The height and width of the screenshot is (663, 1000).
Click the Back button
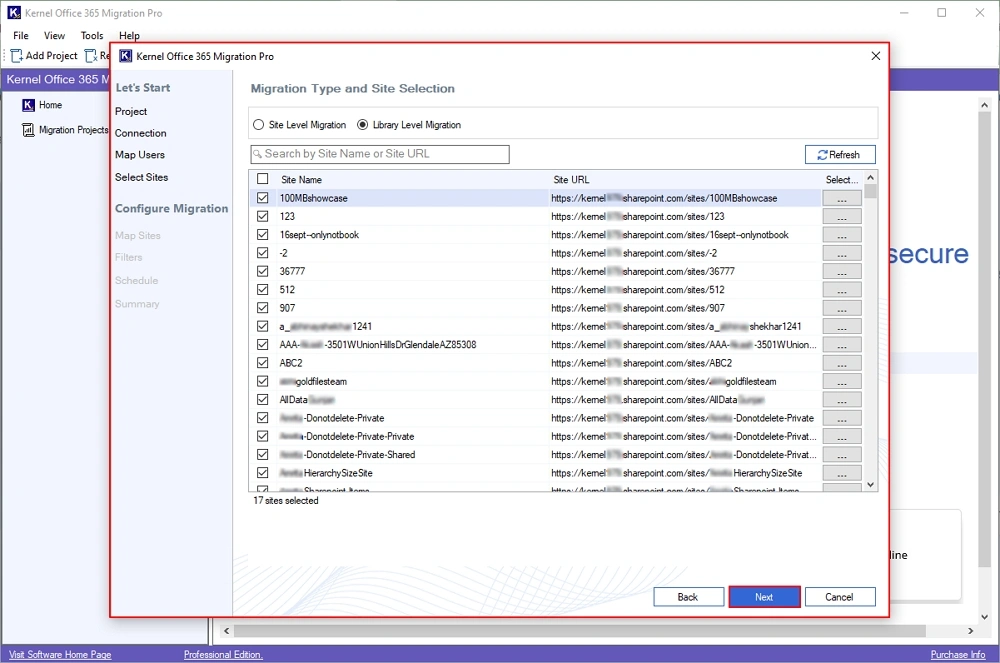(x=688, y=596)
